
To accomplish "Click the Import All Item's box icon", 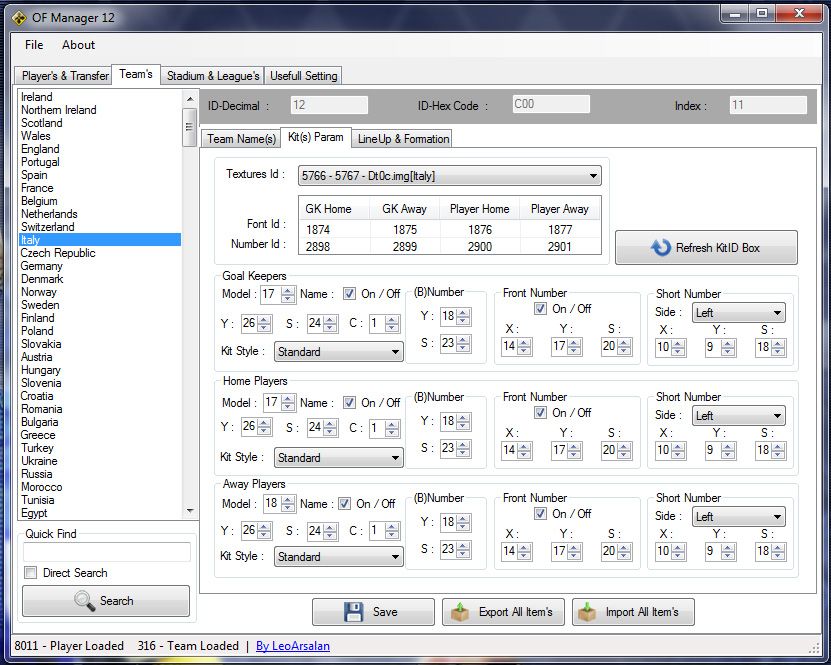I will (588, 612).
